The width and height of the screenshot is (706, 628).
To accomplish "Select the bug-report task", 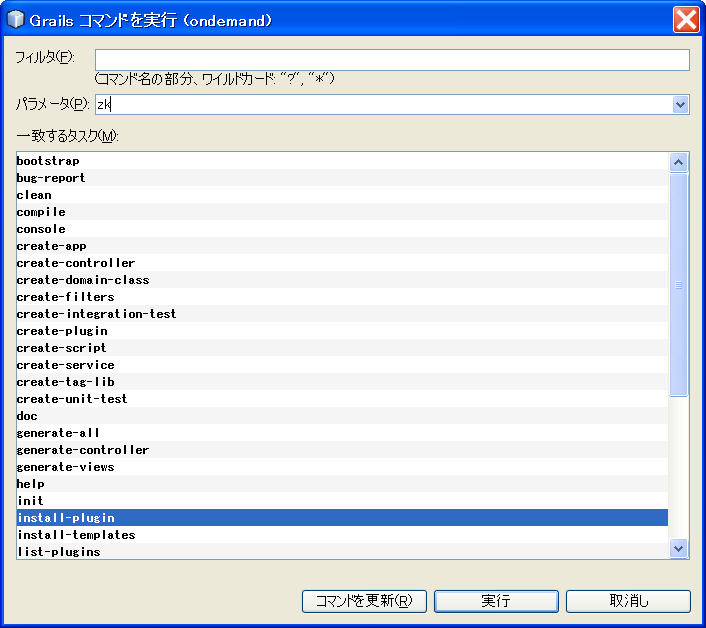I will tap(342, 178).
